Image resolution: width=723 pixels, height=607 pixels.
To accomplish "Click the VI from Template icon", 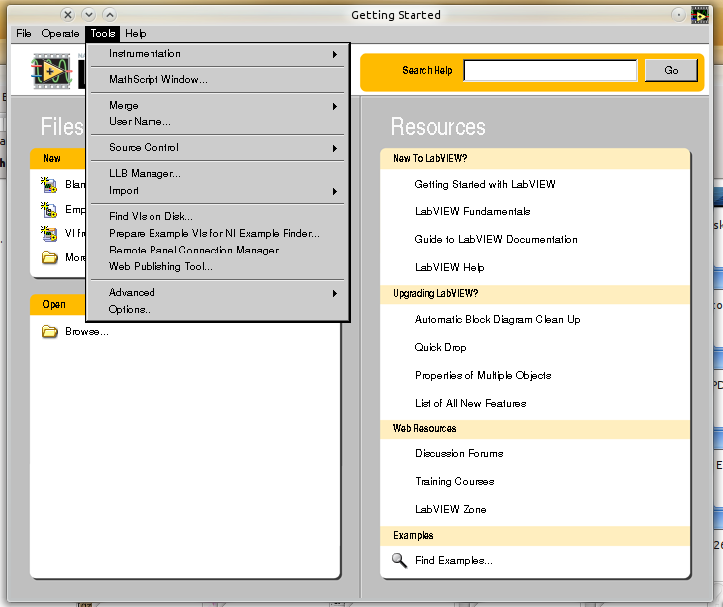I will 48,233.
